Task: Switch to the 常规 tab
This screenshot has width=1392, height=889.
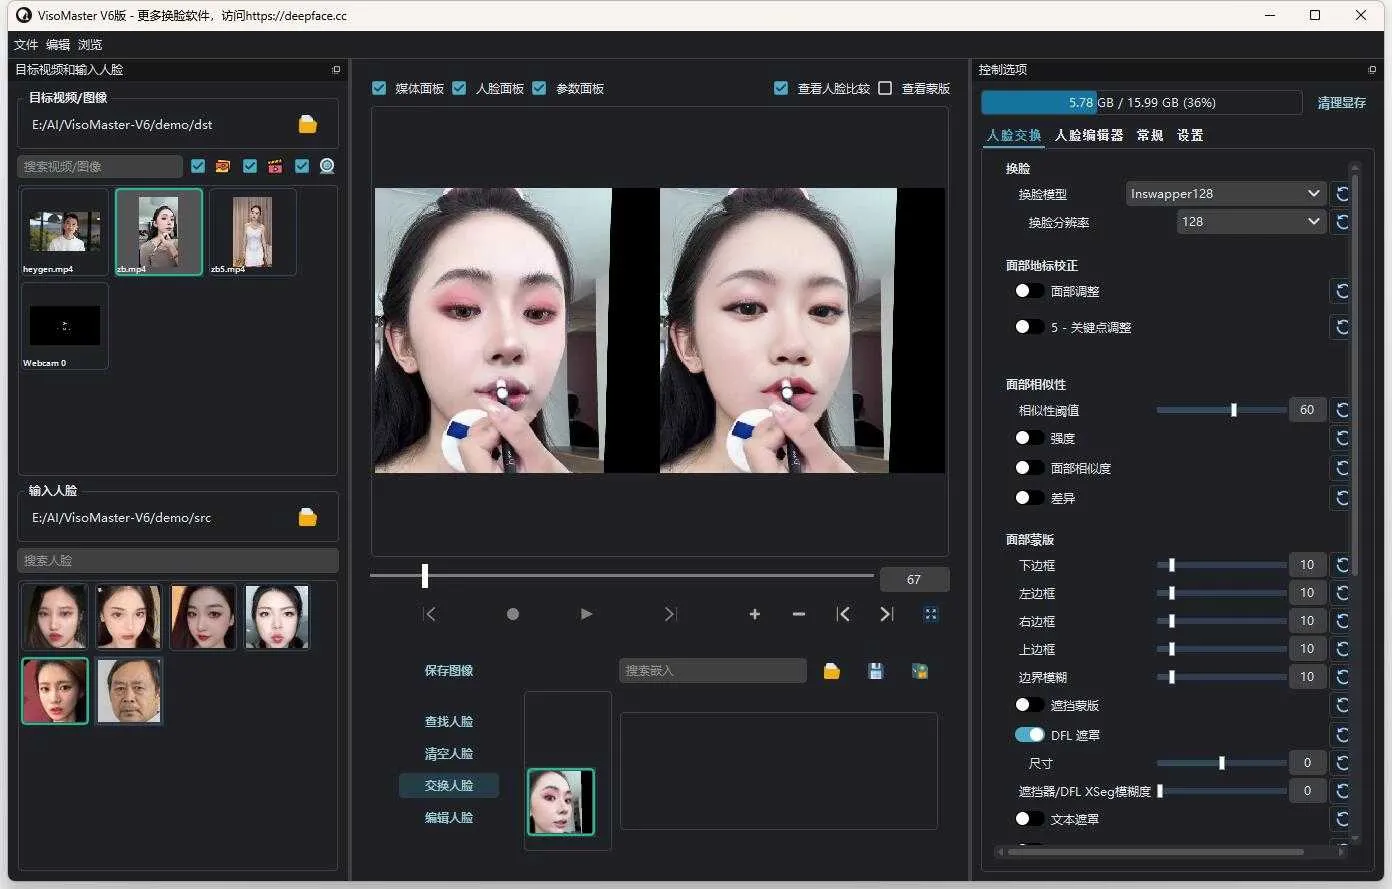Action: click(1150, 135)
